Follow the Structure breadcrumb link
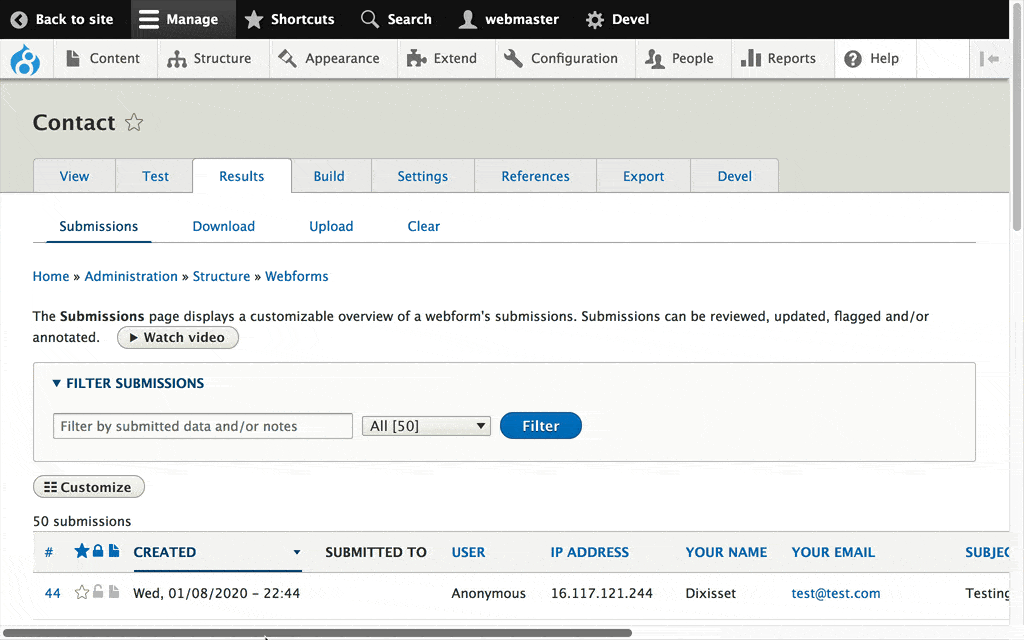 221,276
